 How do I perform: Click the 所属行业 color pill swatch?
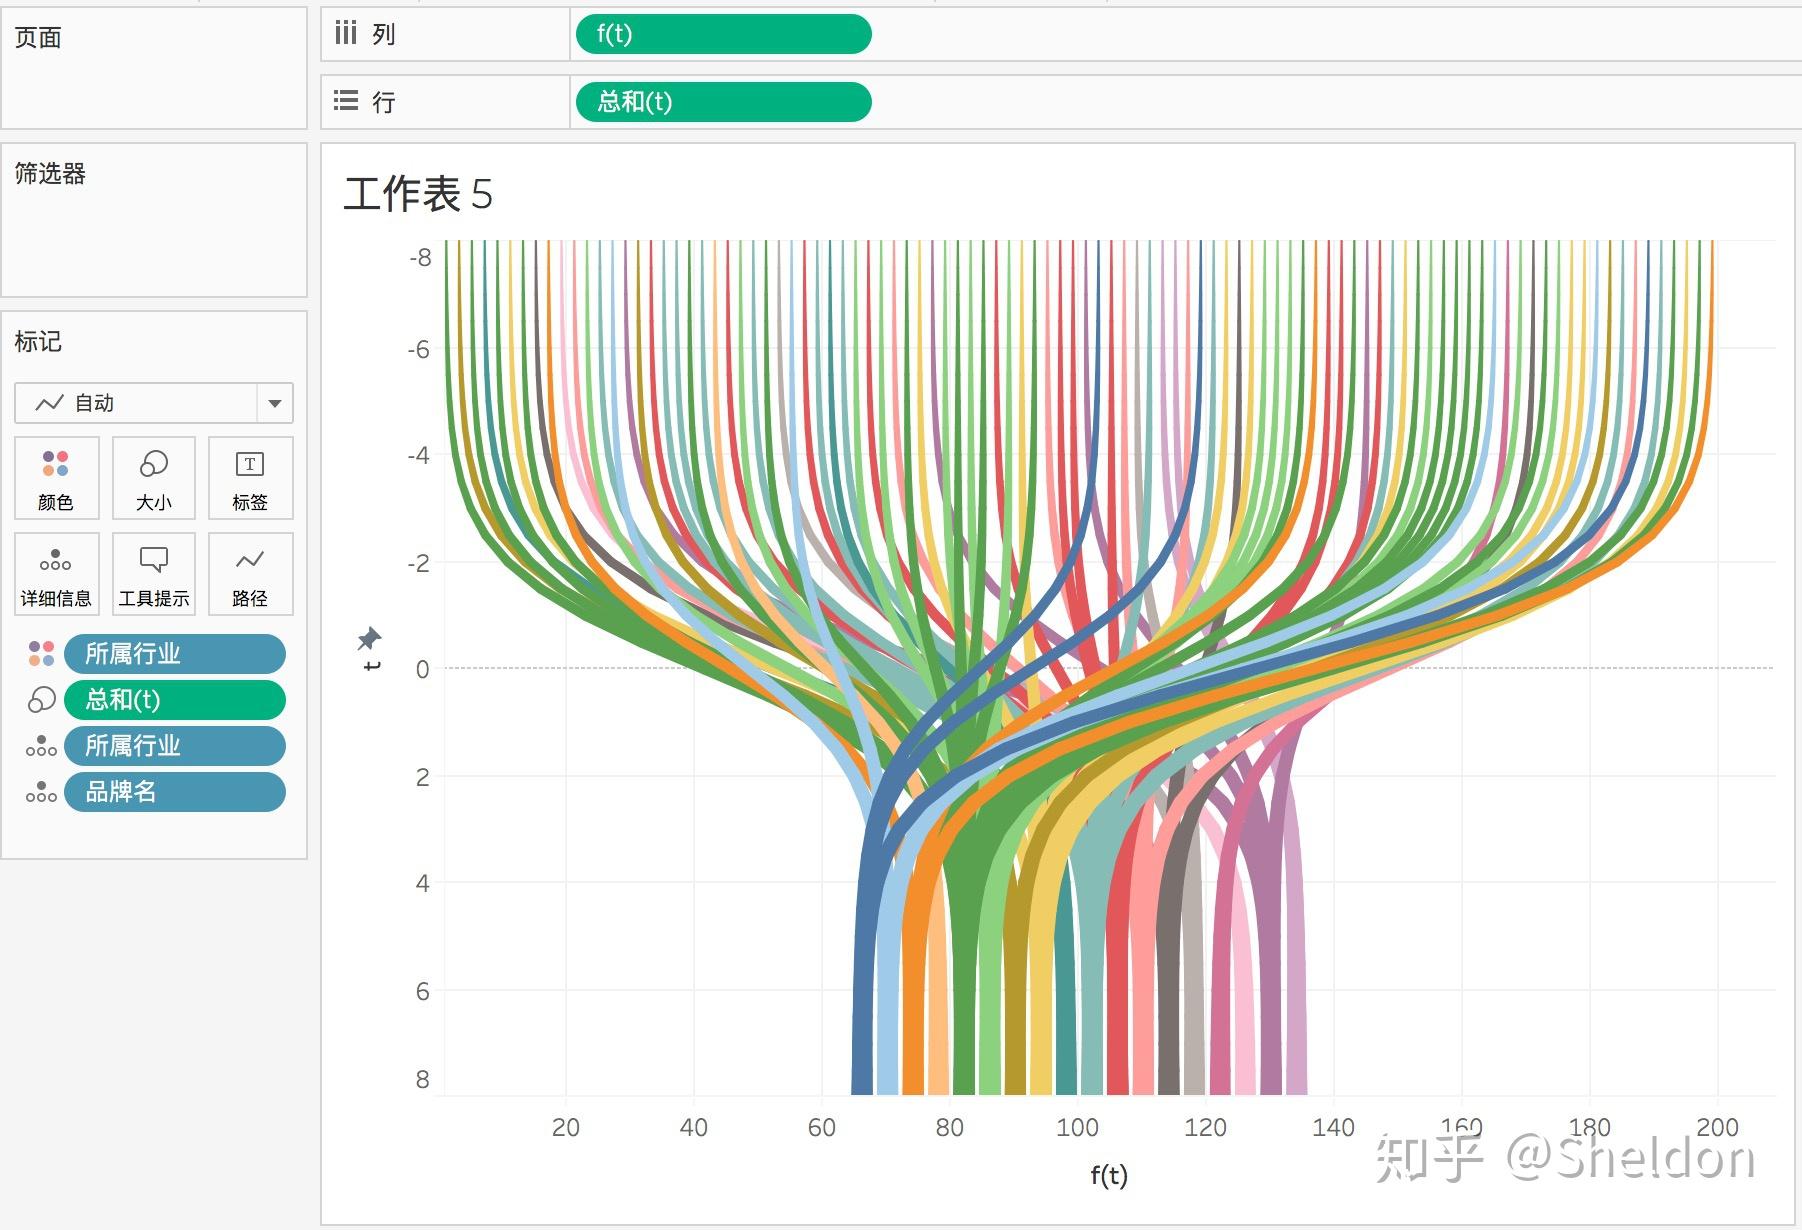pos(175,654)
